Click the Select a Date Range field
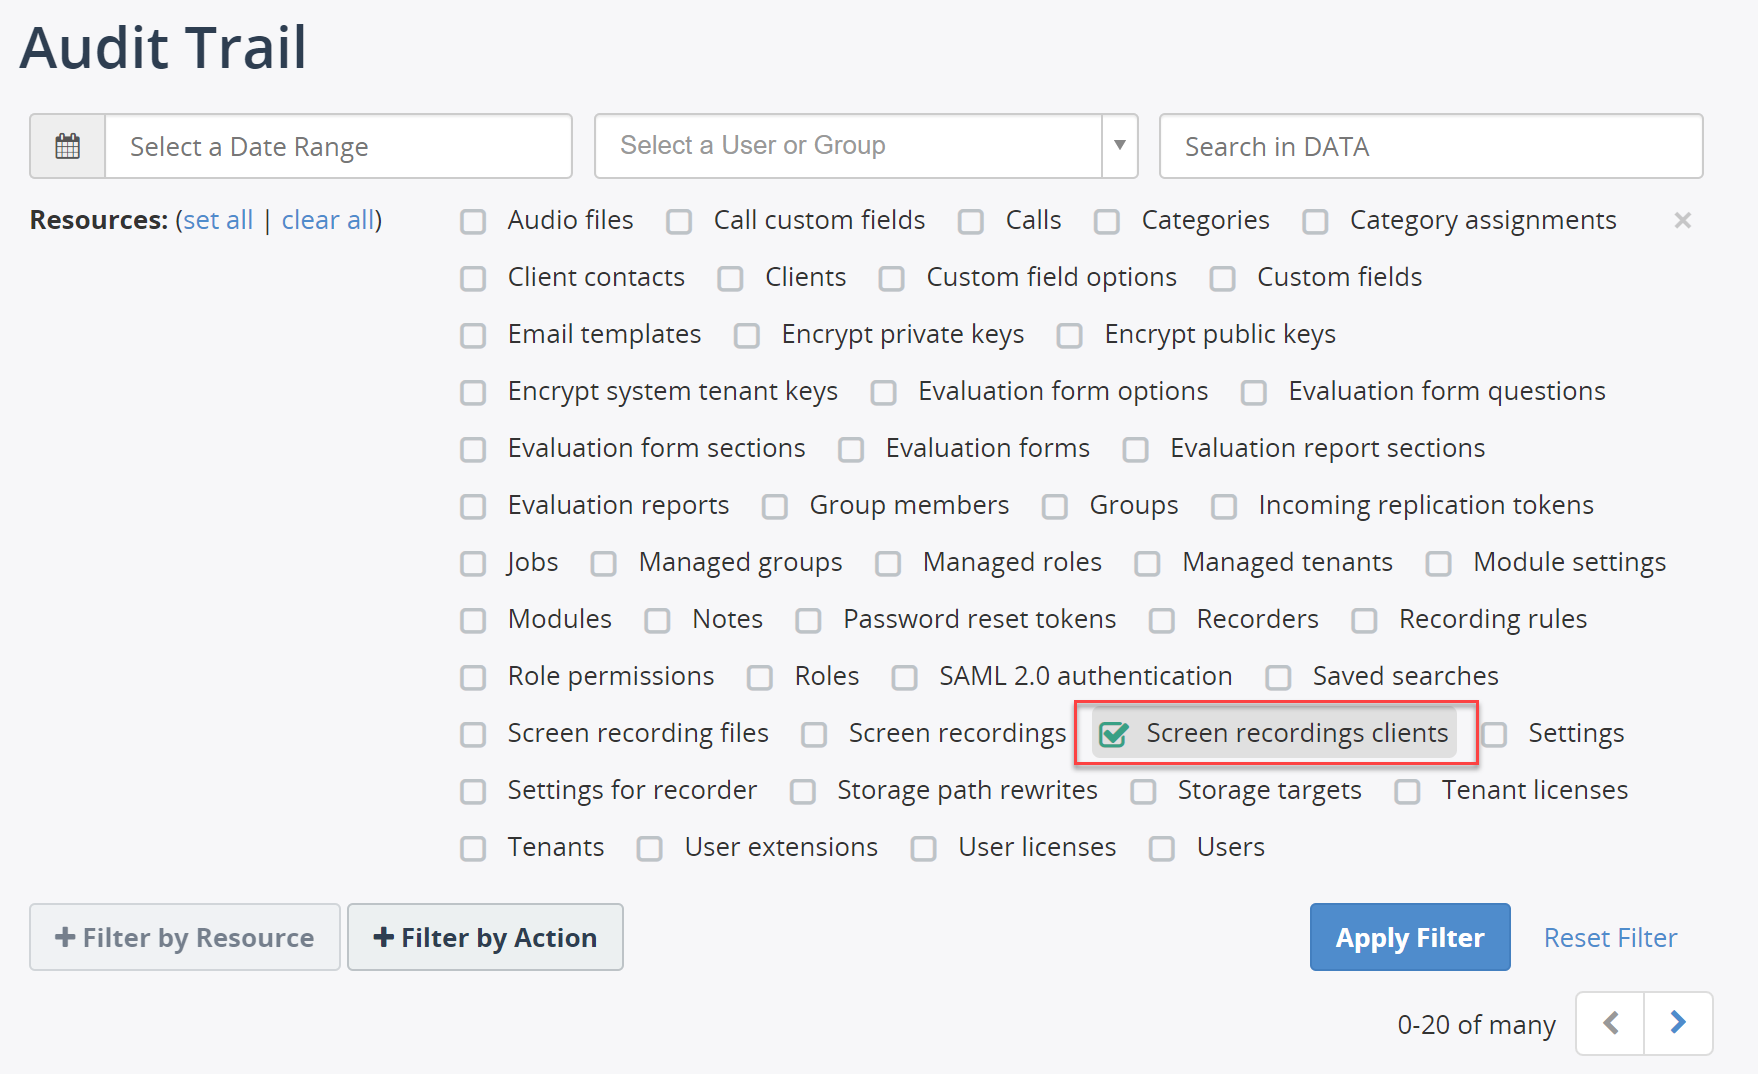Screen dimensions: 1758x1074 (x=338, y=146)
